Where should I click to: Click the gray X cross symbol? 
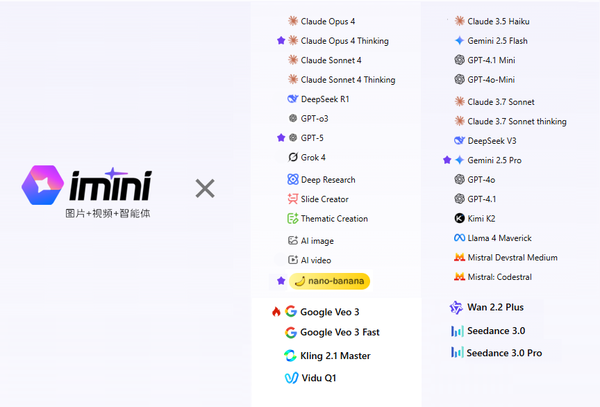[204, 188]
